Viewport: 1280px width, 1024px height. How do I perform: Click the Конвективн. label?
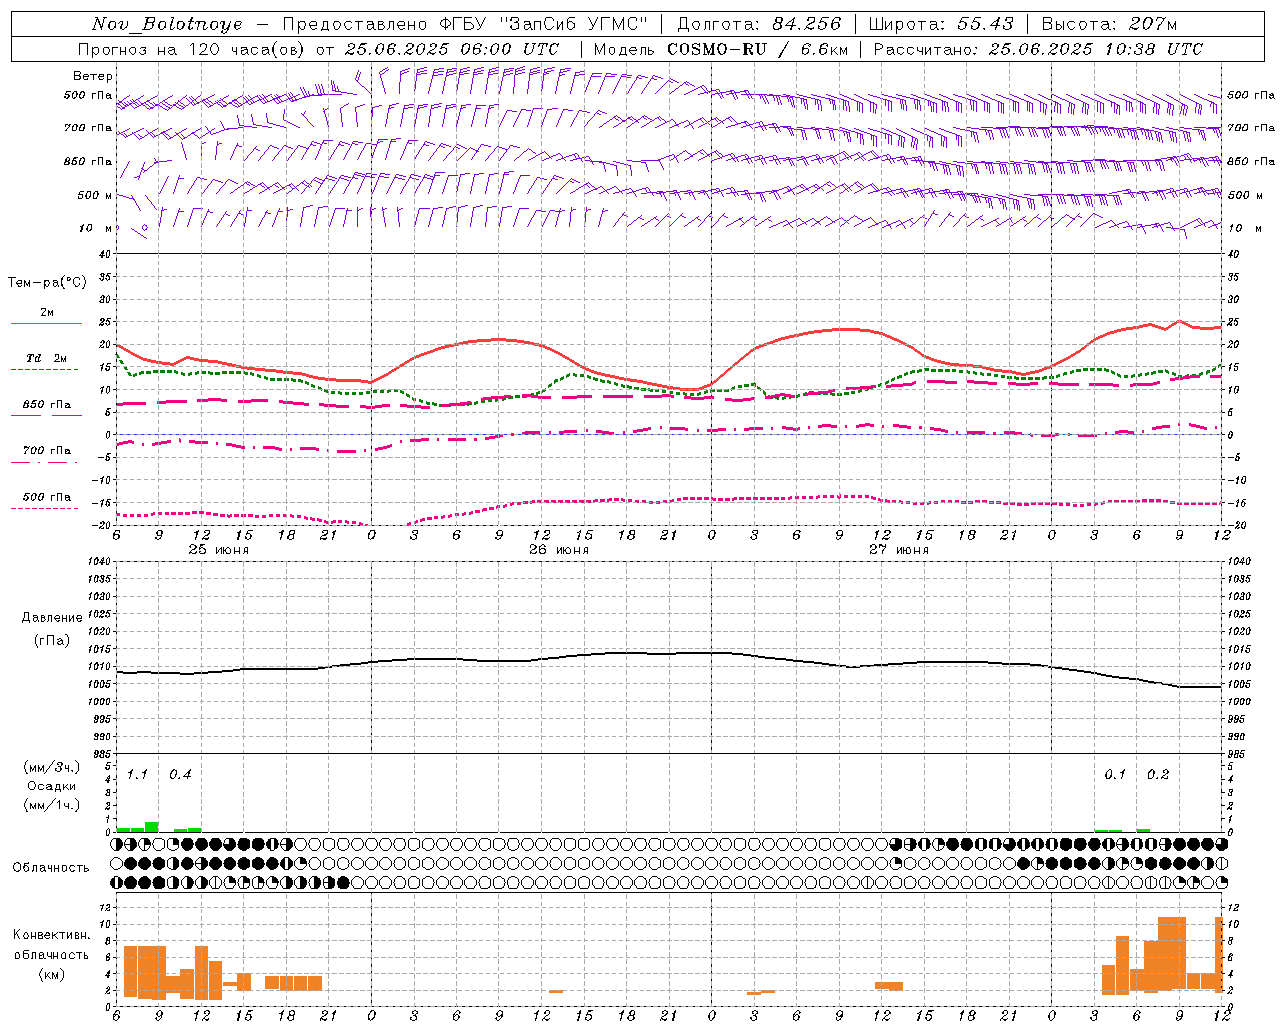coord(51,935)
